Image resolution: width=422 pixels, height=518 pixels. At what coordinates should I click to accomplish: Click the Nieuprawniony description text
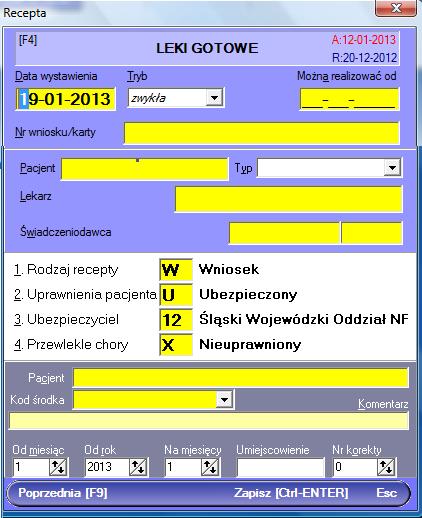(x=250, y=345)
